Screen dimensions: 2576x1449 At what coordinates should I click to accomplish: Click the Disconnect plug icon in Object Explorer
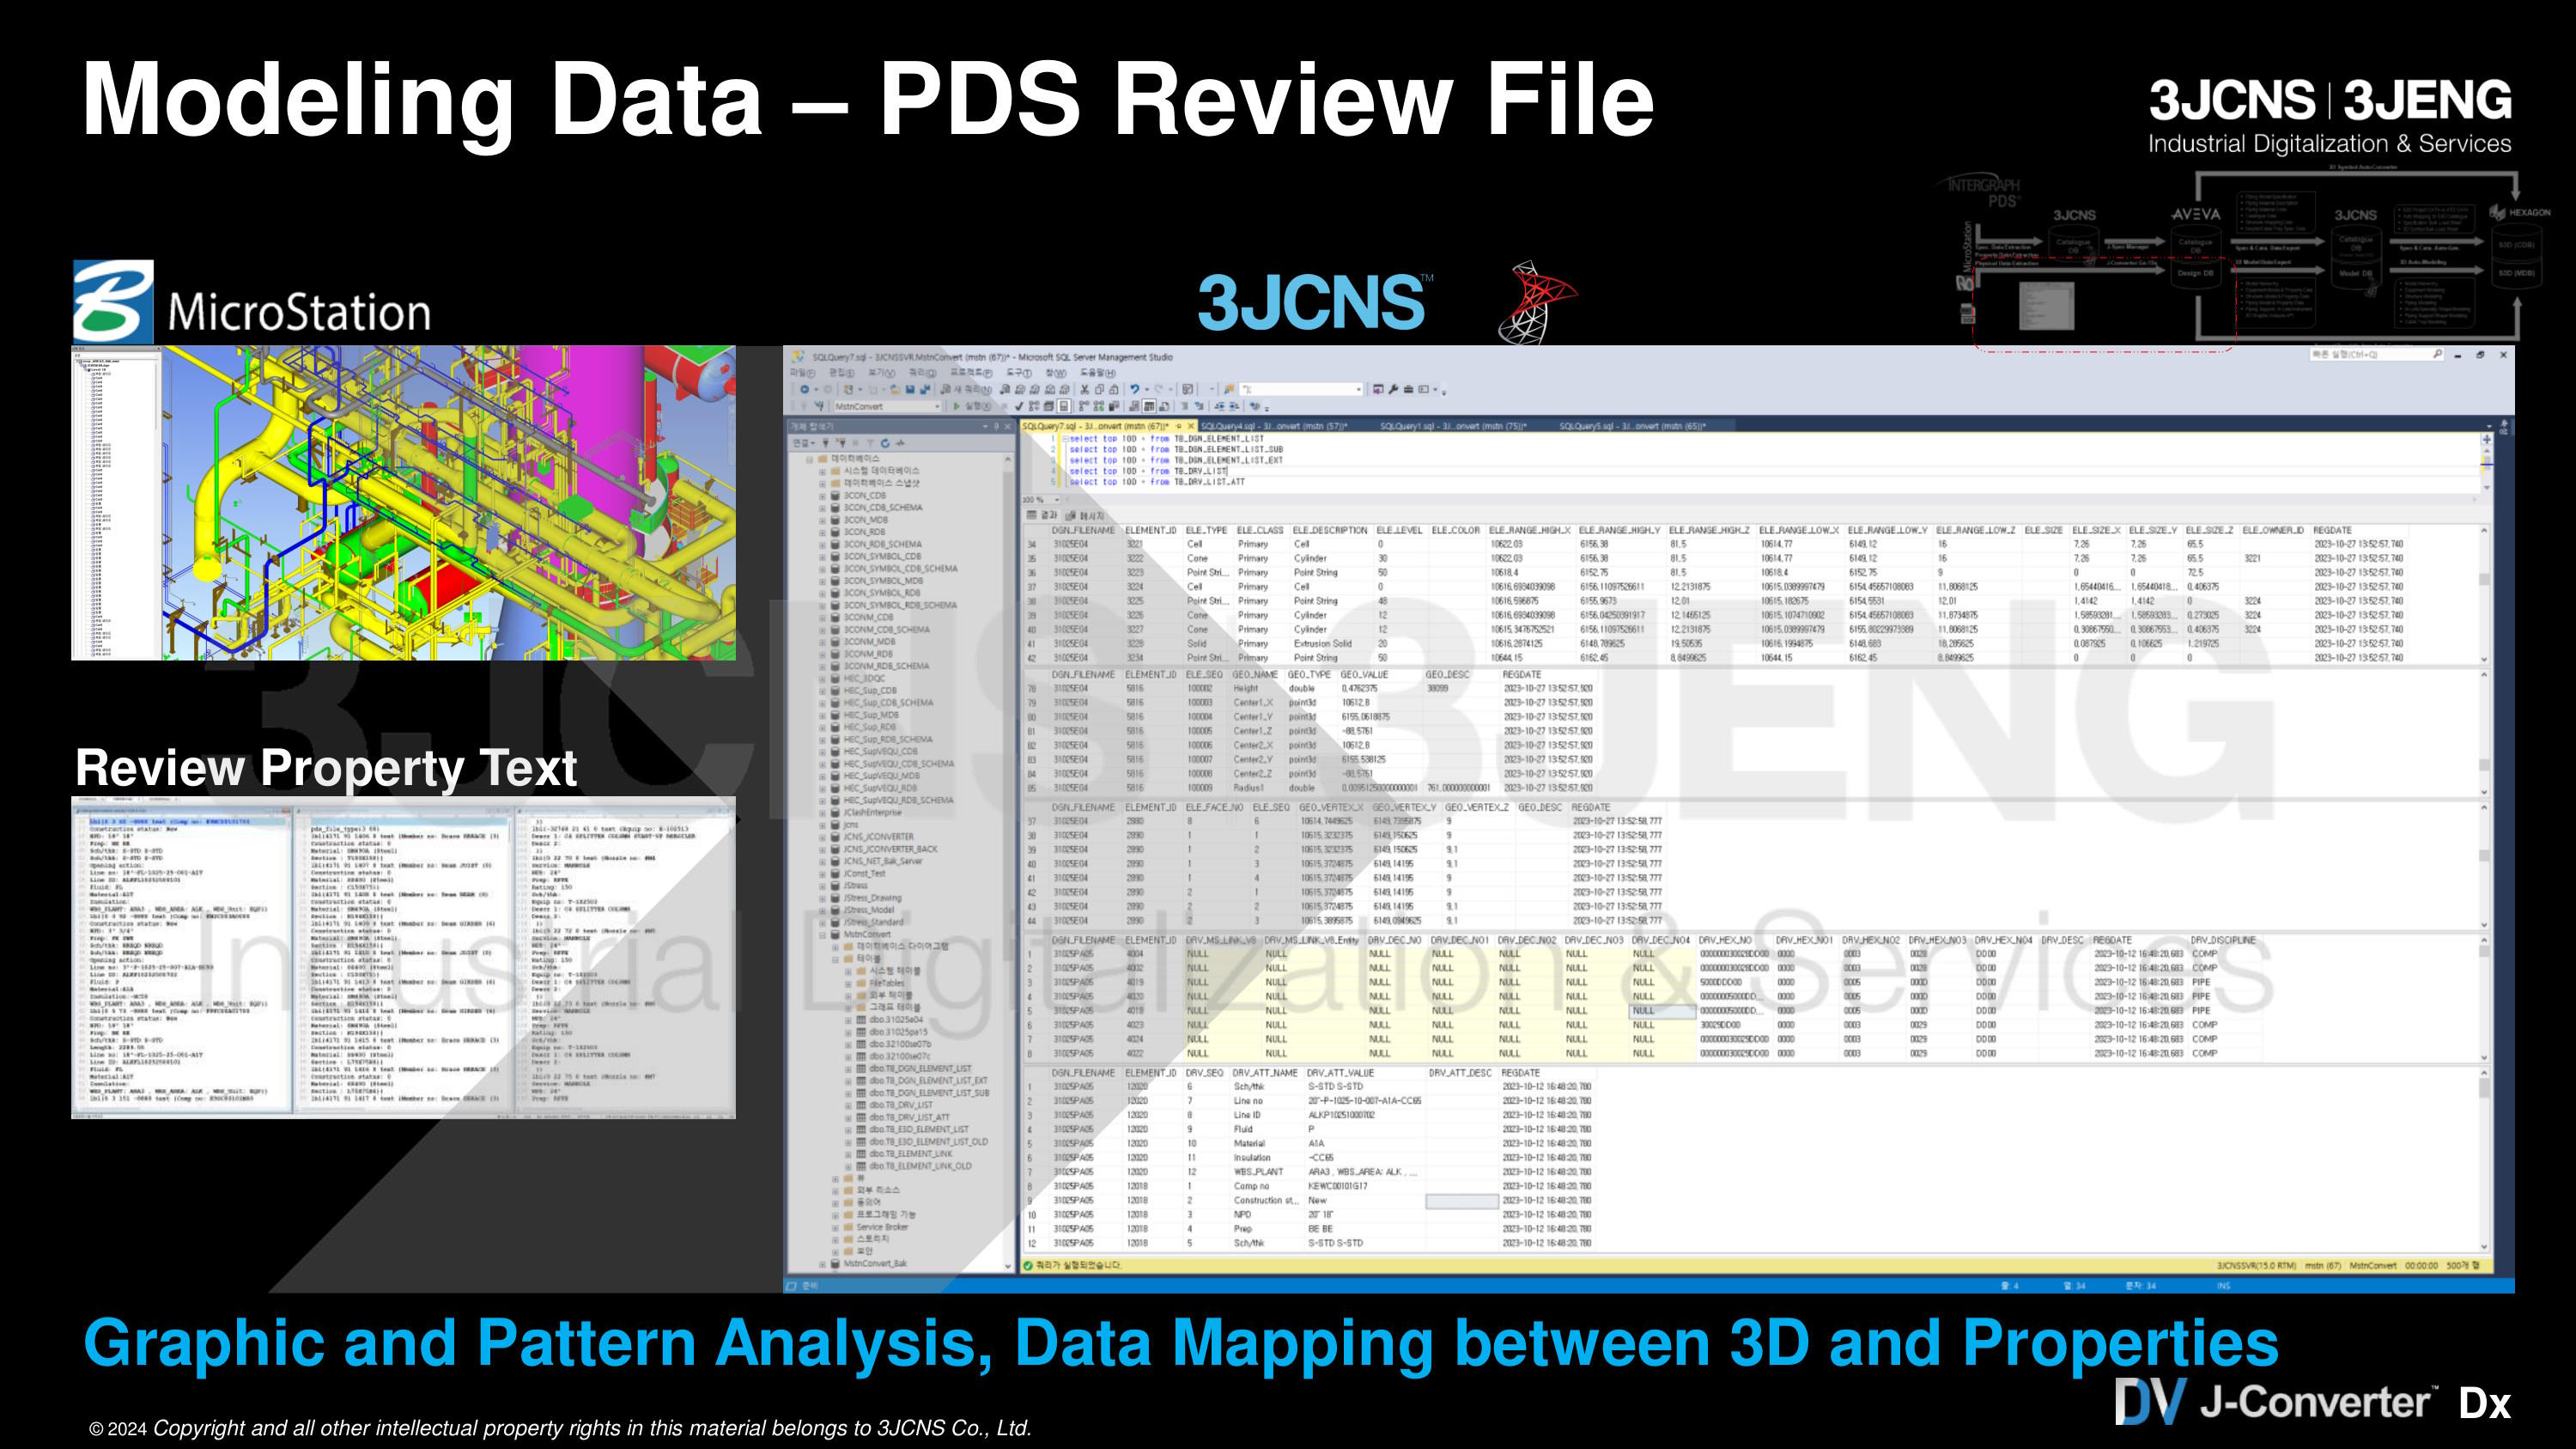coord(841,443)
